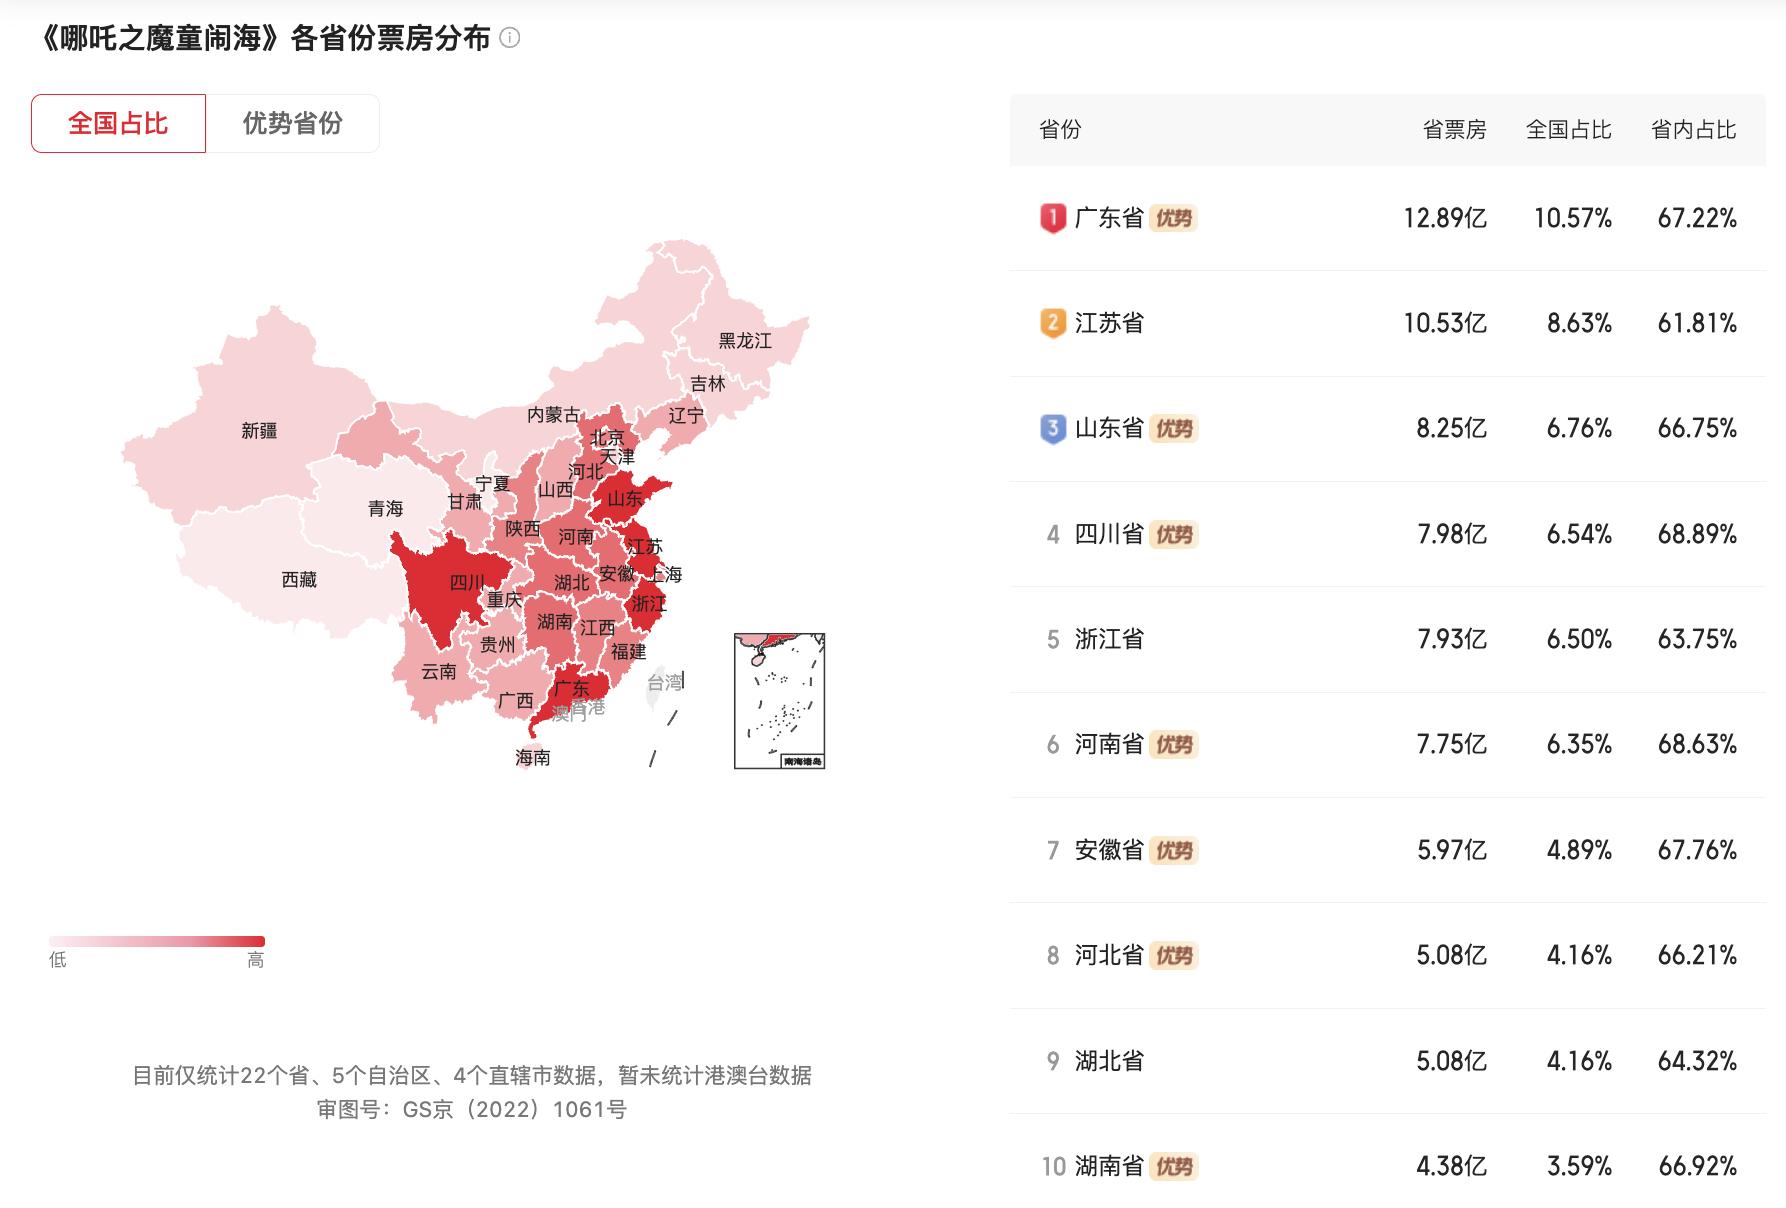Click the 全国占比 column header in the table
Screen dimensions: 1786x1208
(x=1568, y=130)
